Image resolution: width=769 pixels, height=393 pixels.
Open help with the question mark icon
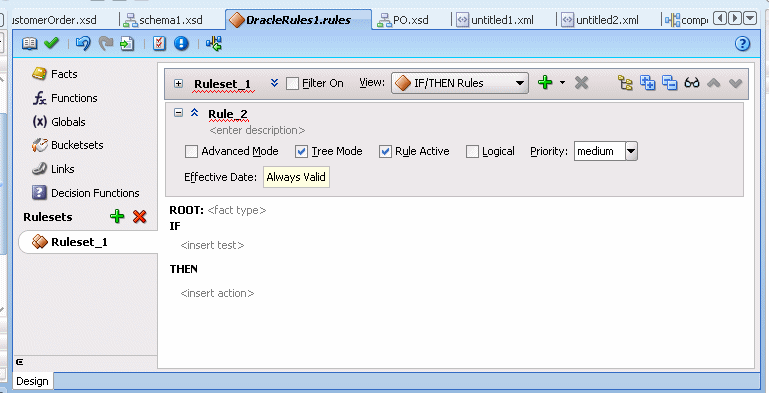pyautogui.click(x=743, y=44)
